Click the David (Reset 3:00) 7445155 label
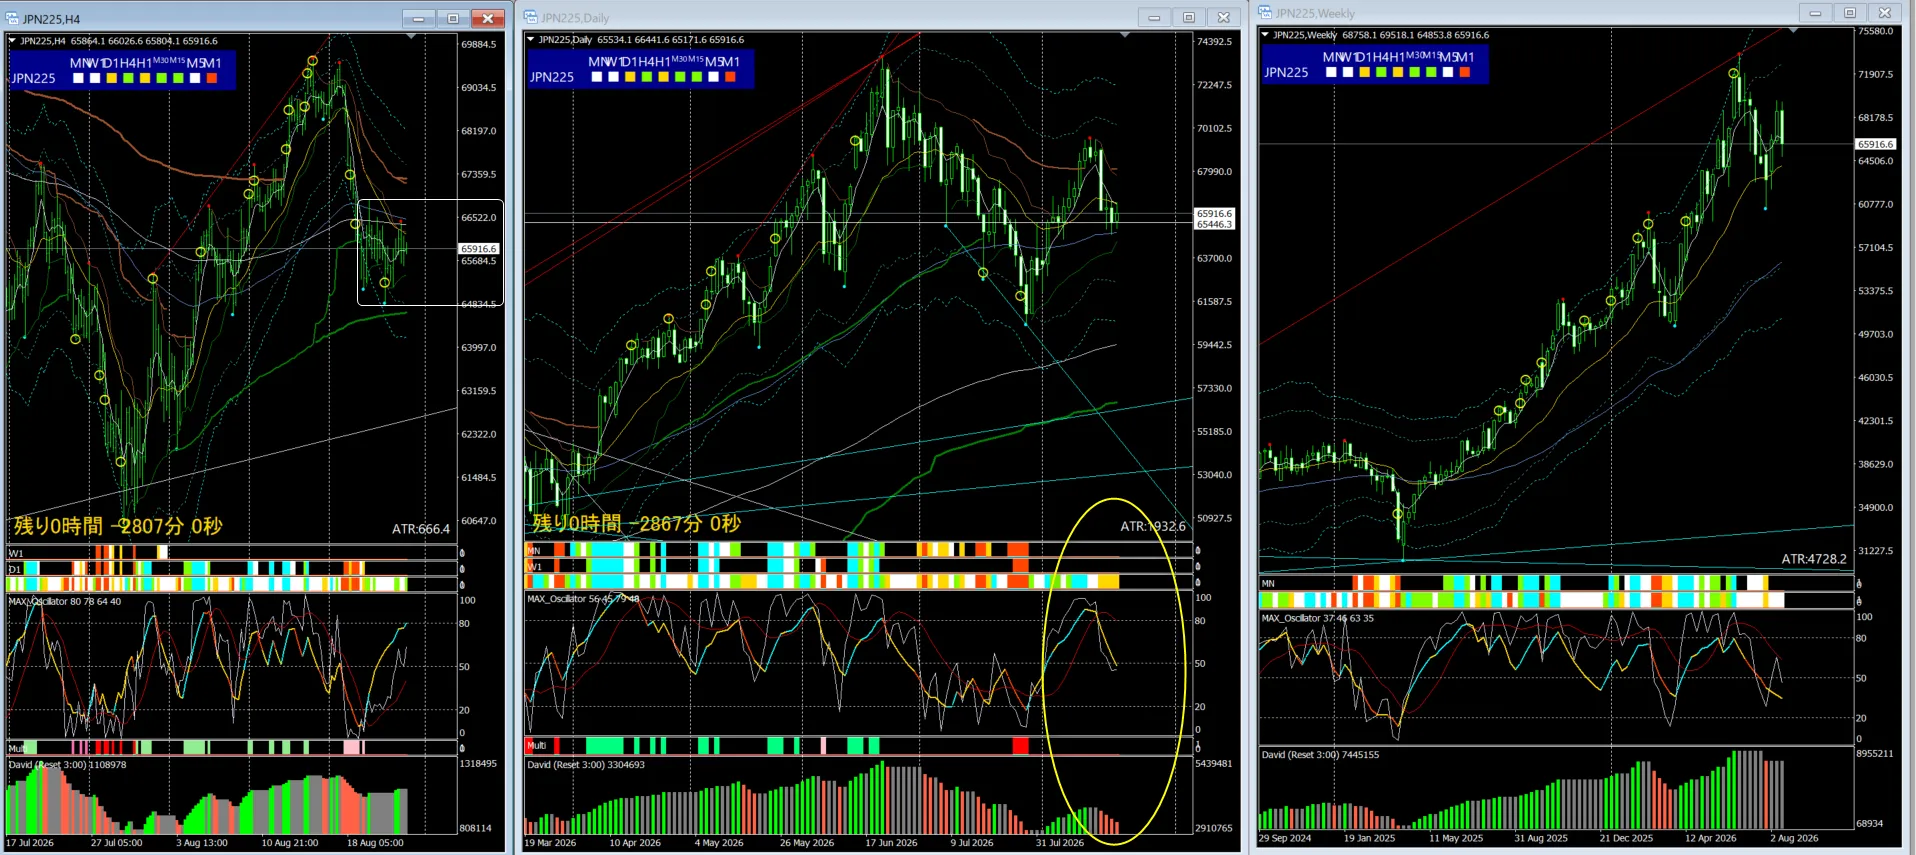1916x855 pixels. pyautogui.click(x=1320, y=755)
